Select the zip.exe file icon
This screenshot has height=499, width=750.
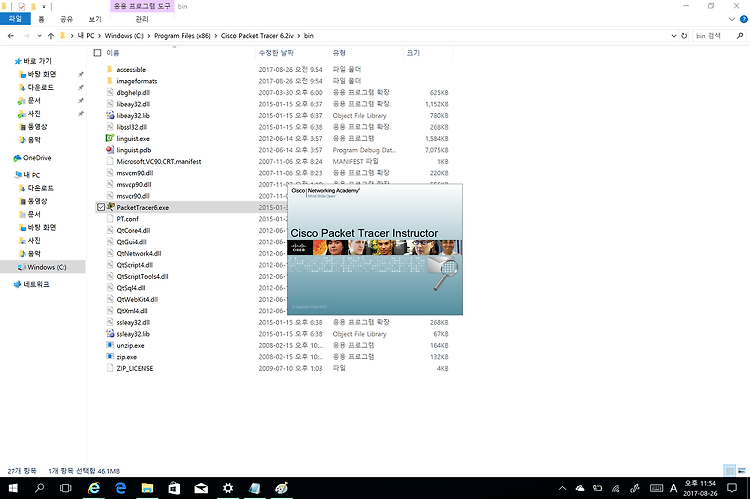[110, 356]
